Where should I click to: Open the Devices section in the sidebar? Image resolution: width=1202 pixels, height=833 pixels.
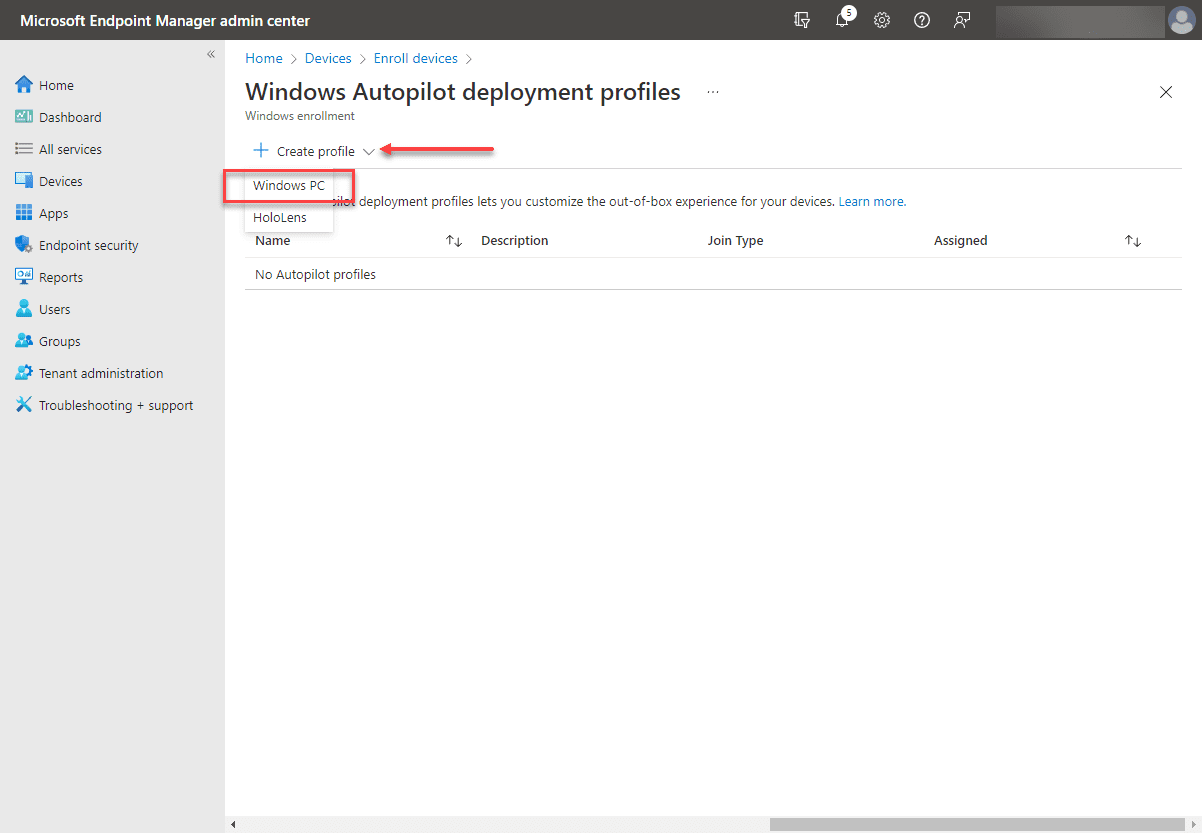pos(61,180)
